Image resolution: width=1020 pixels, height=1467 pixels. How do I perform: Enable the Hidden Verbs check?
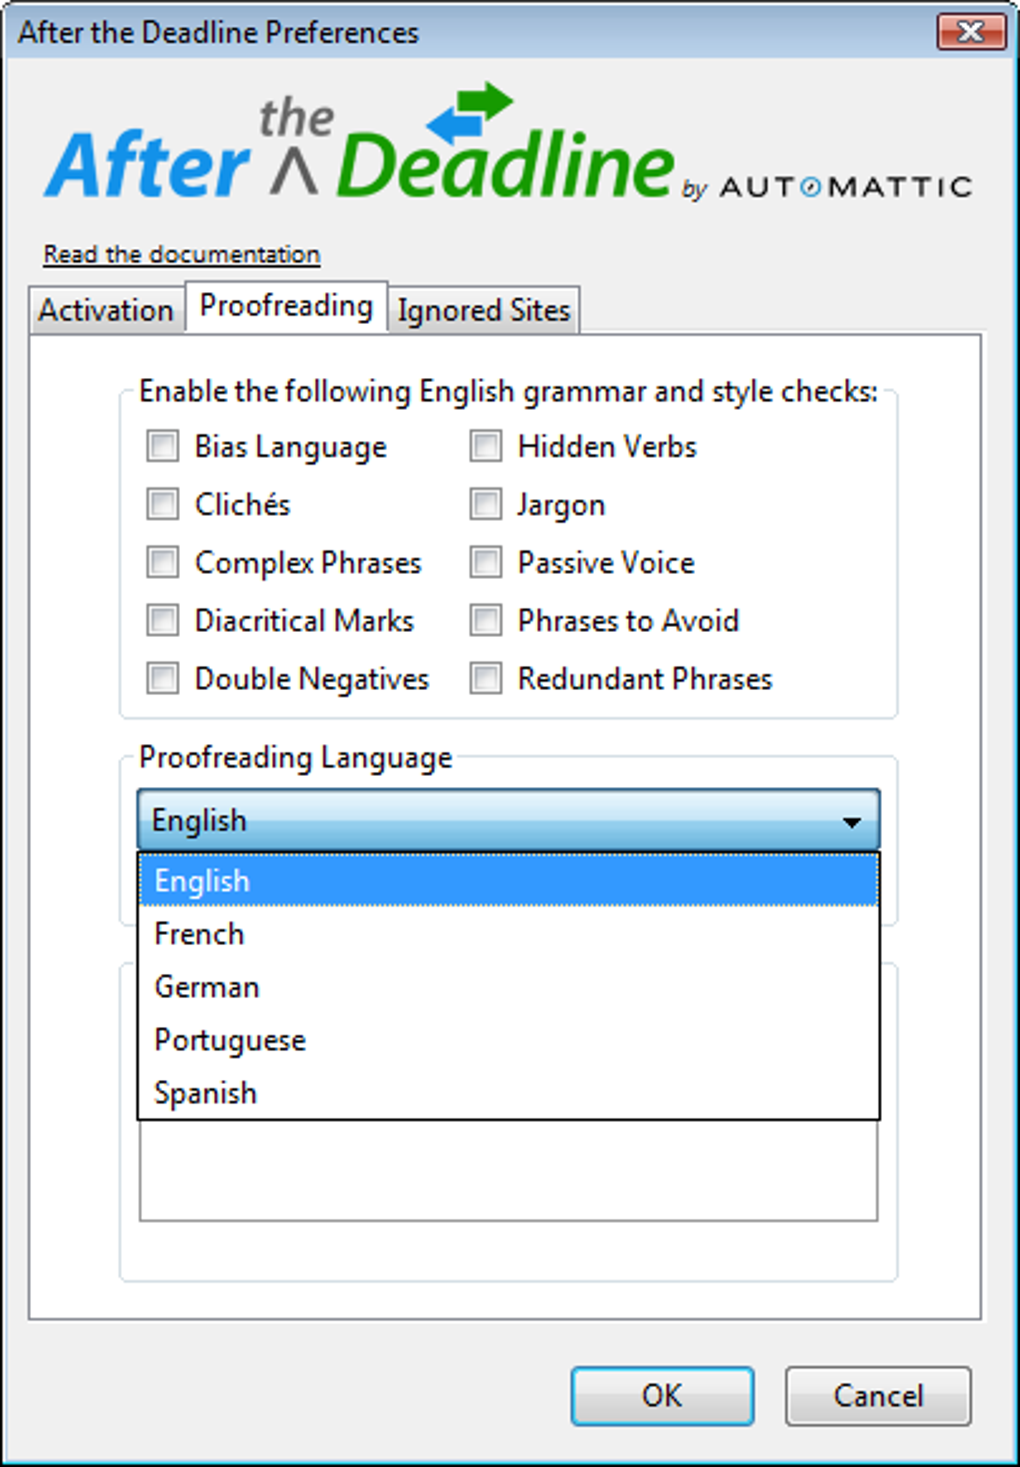click(486, 446)
